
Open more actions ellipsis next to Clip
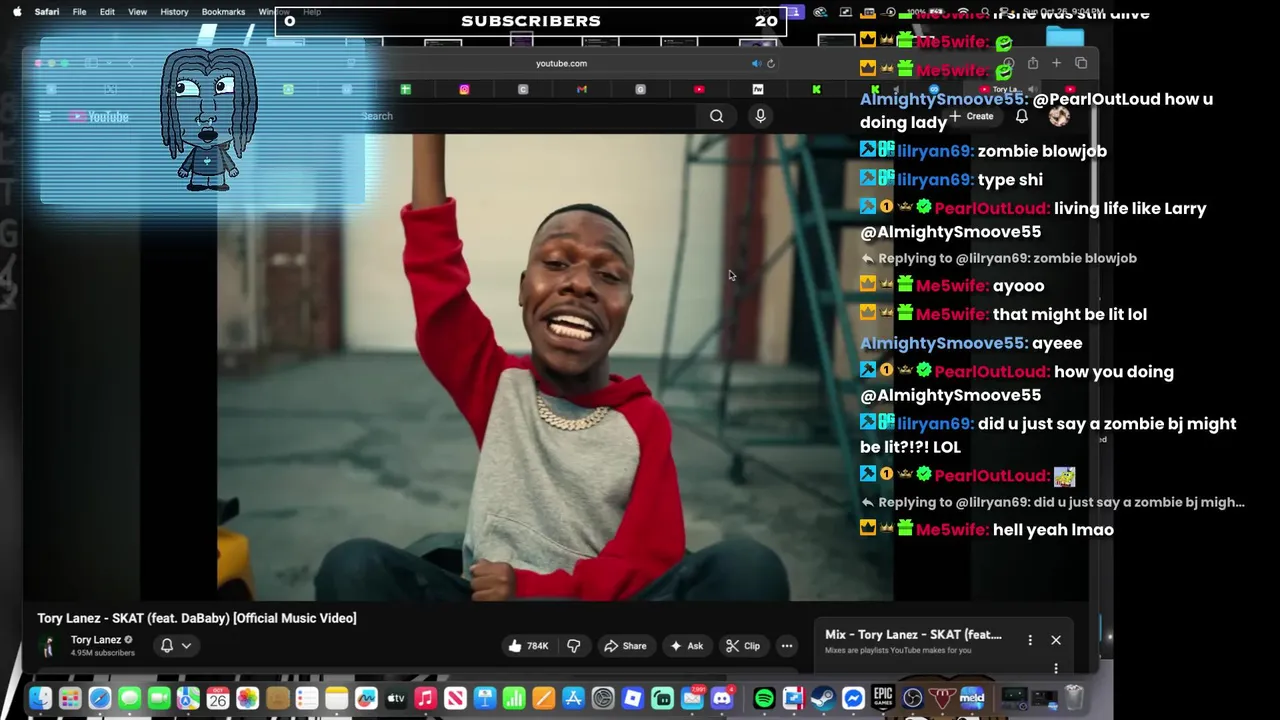tap(787, 646)
